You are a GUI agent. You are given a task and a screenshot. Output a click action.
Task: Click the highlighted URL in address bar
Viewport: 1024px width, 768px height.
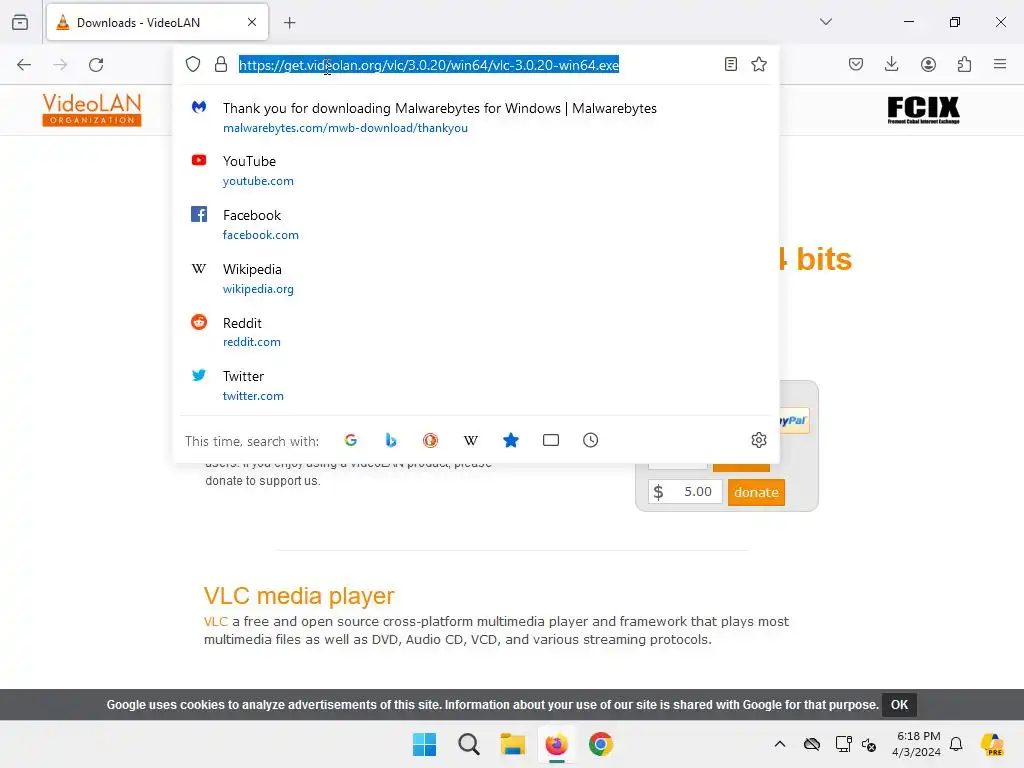(428, 65)
